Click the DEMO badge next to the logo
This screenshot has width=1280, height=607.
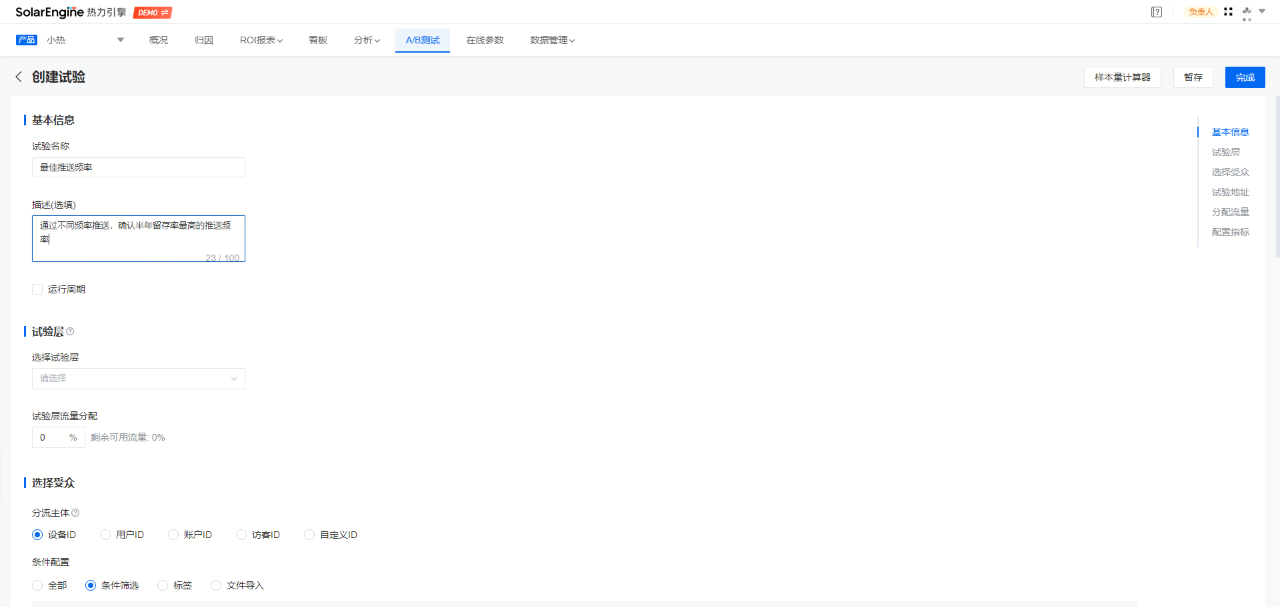[x=153, y=12]
